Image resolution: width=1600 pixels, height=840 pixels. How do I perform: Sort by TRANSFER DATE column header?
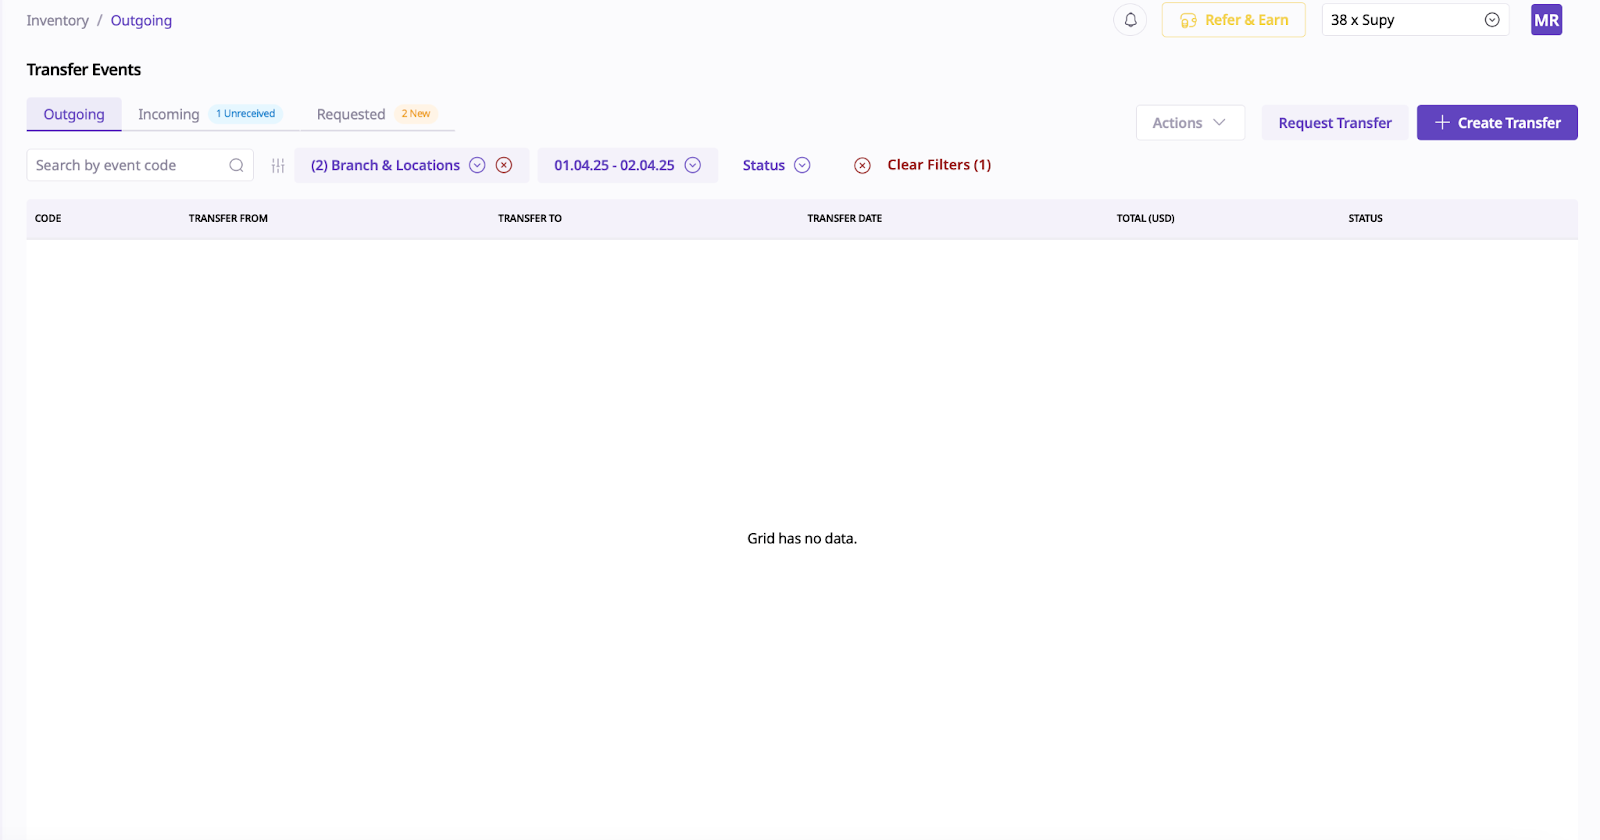coord(845,218)
